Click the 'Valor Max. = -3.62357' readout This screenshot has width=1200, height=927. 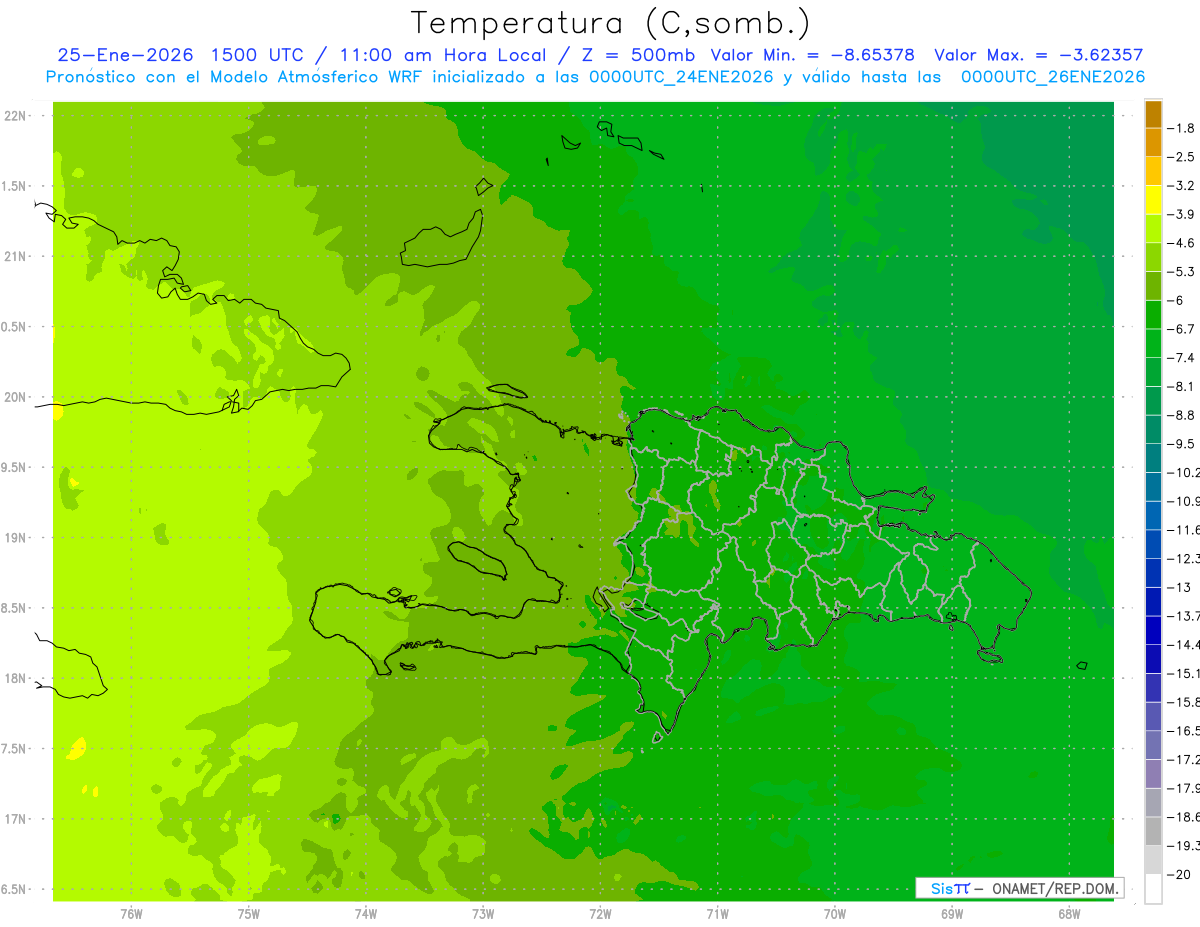[1038, 56]
